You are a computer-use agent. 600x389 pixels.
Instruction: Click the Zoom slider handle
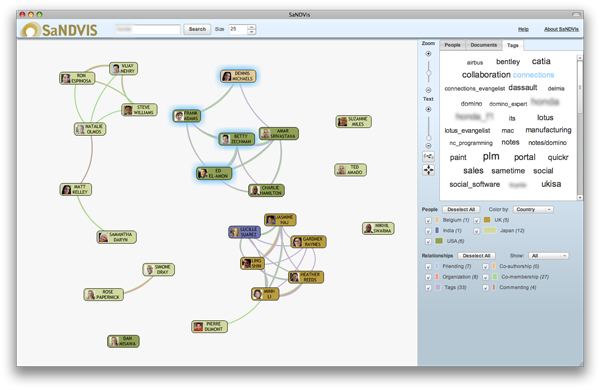(x=428, y=73)
